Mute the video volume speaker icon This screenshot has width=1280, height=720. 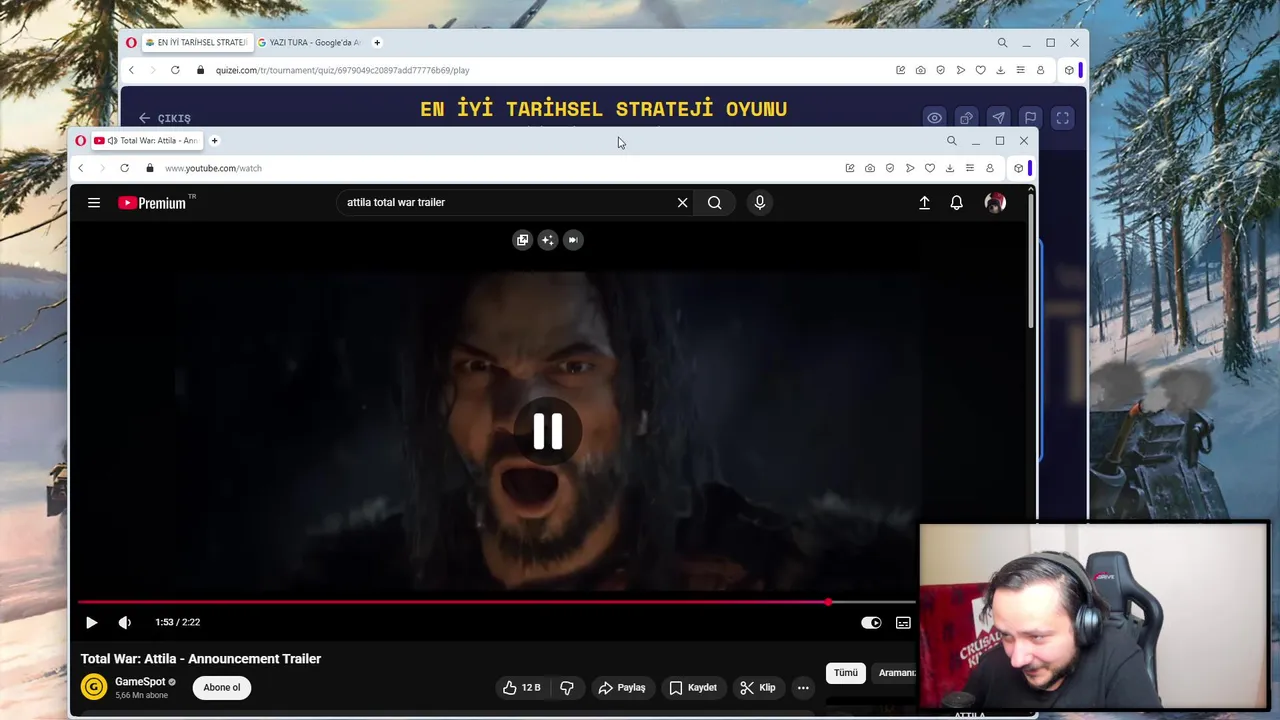coord(125,622)
